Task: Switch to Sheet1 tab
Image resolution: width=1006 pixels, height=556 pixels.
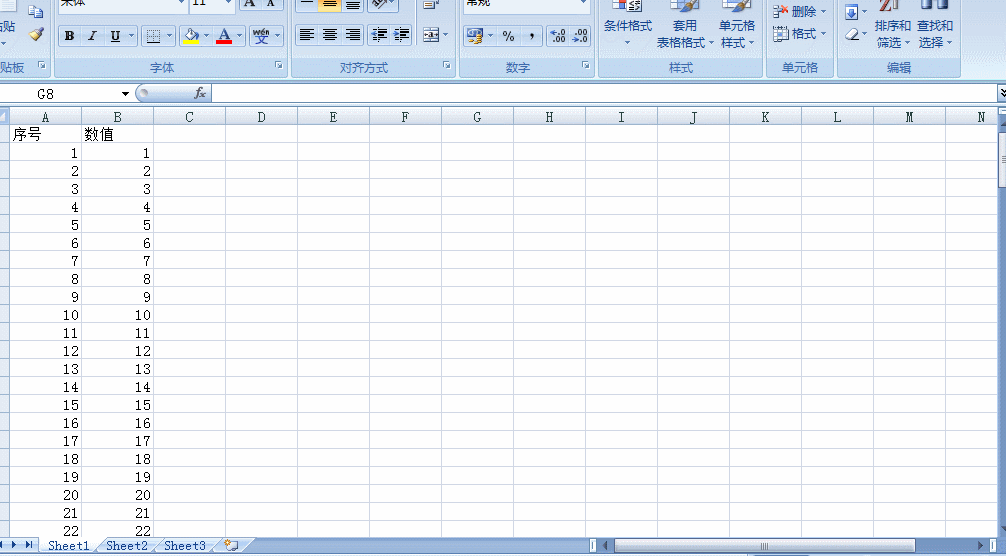Action: coord(69,546)
